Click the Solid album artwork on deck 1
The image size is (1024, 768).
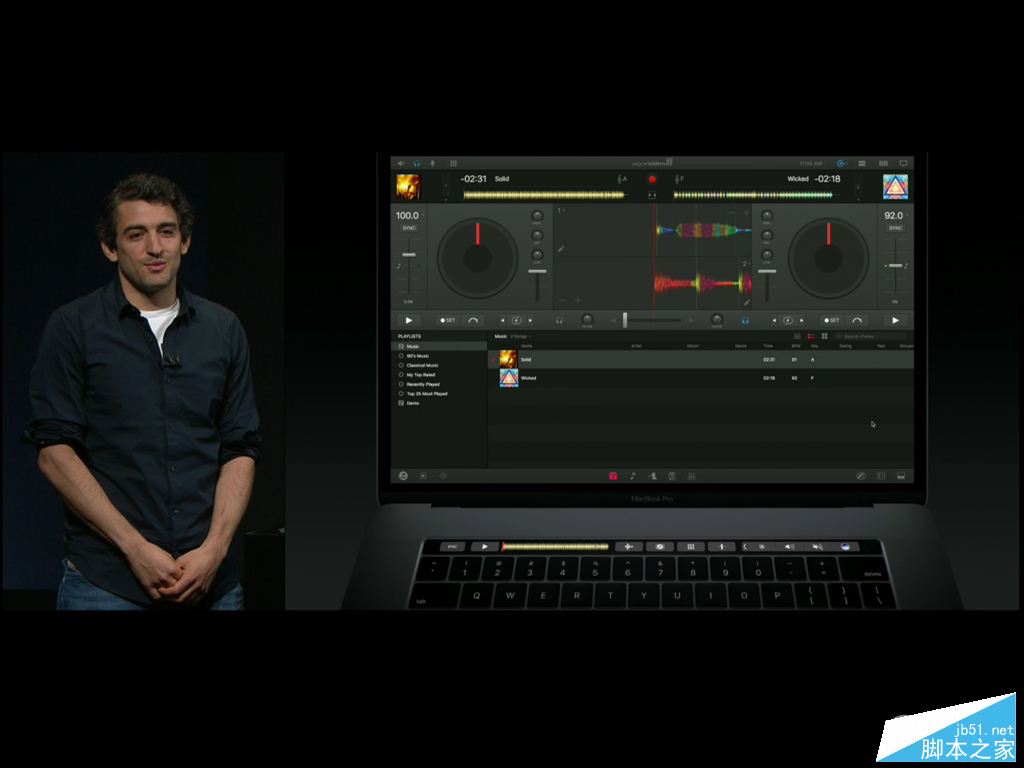pos(408,187)
